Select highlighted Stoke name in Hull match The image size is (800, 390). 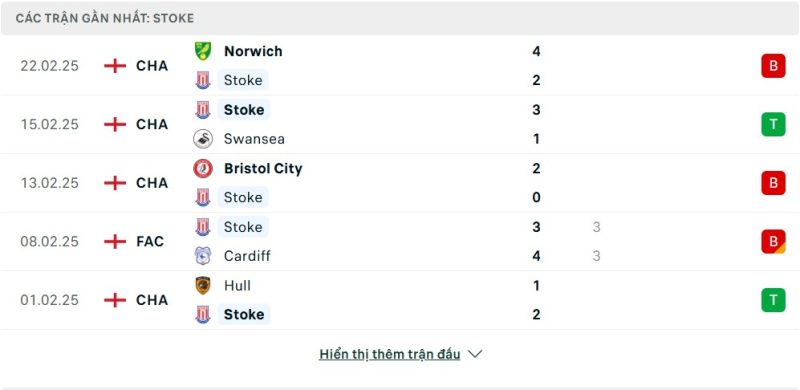pyautogui.click(x=244, y=314)
